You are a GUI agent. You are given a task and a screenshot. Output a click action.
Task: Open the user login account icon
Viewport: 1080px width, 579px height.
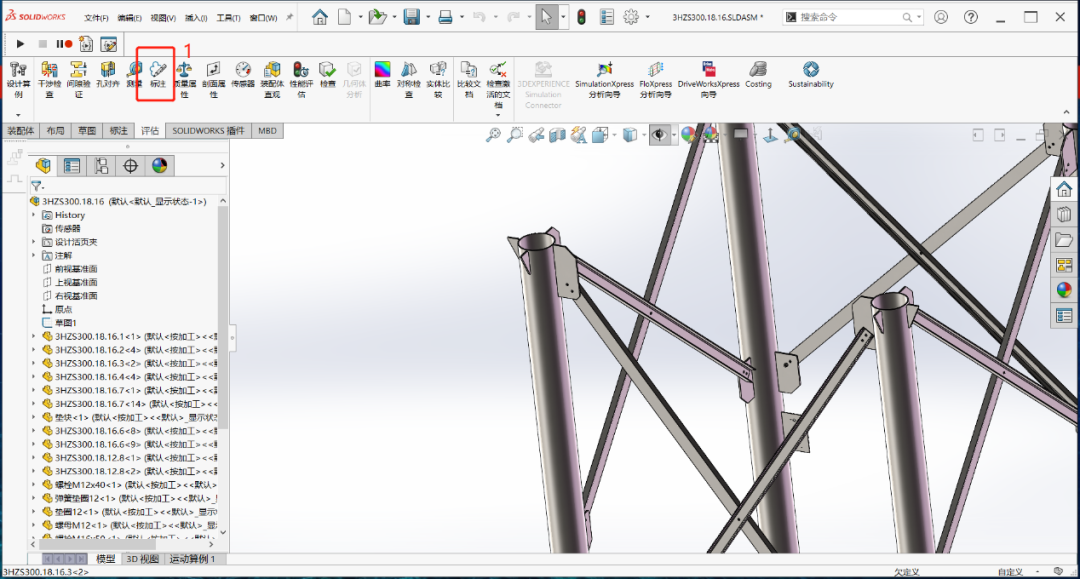(x=941, y=17)
